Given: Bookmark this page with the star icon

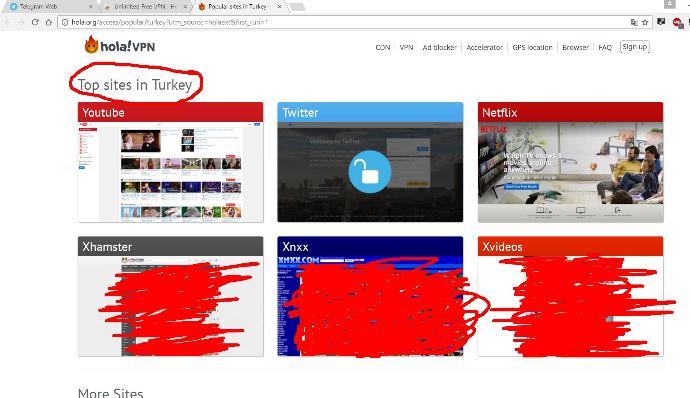Looking at the screenshot, I should 645,22.
